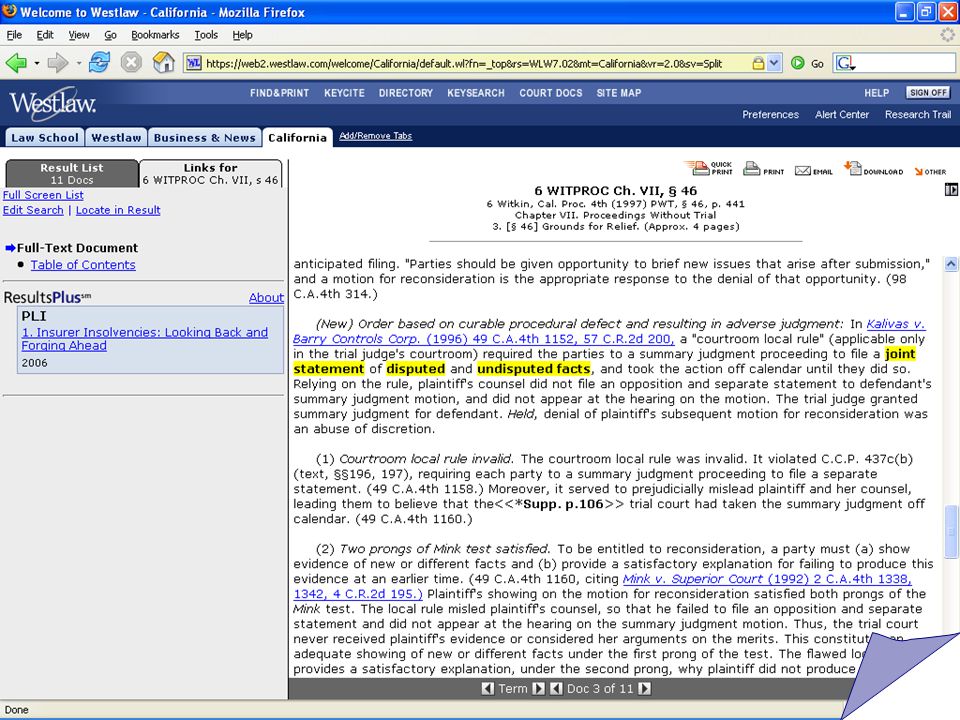Screen dimensions: 960x720
Task: Click the Westlaw logo
Action: pyautogui.click(x=53, y=103)
